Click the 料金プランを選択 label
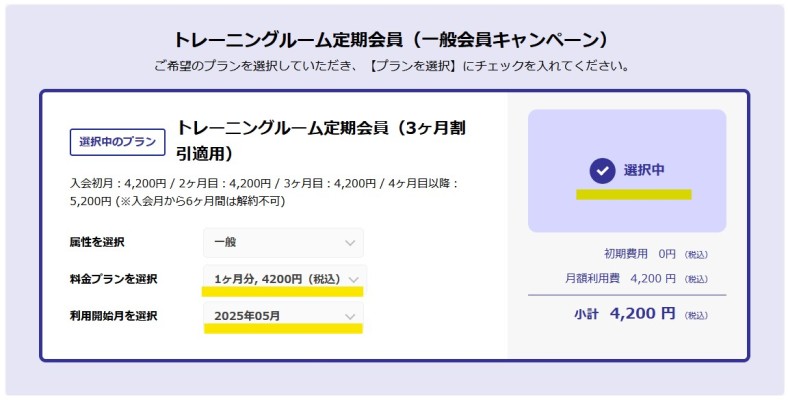Screen dimensions: 788x400 (x=113, y=279)
